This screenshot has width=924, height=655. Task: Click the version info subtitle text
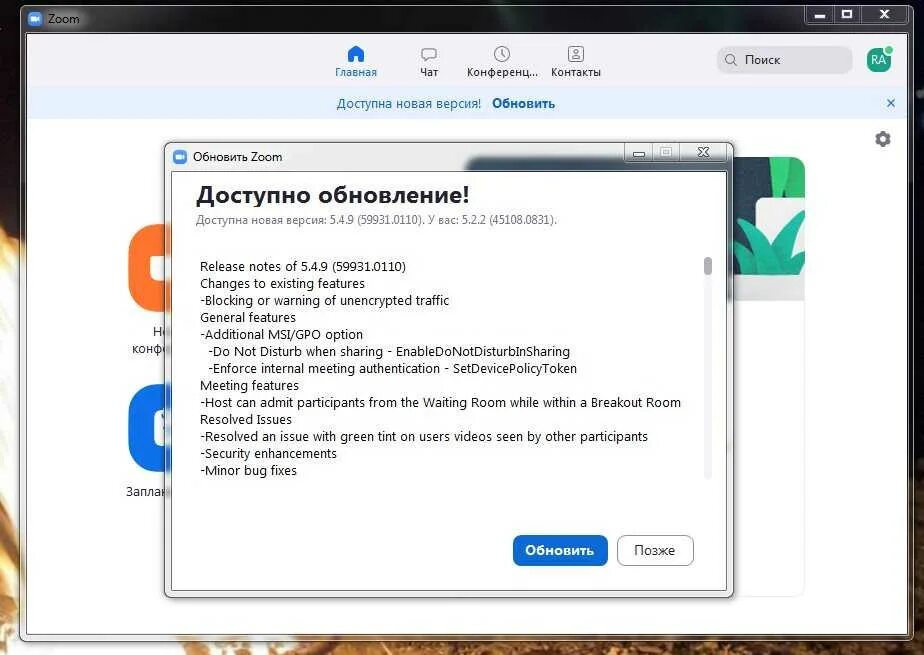(376, 220)
